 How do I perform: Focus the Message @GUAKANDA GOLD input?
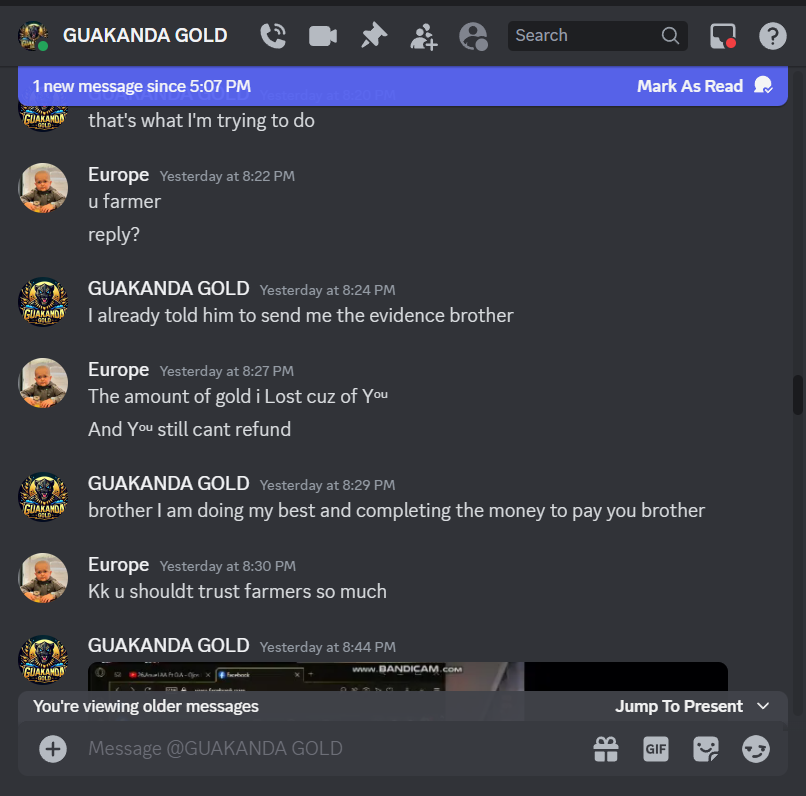pyautogui.click(x=329, y=749)
